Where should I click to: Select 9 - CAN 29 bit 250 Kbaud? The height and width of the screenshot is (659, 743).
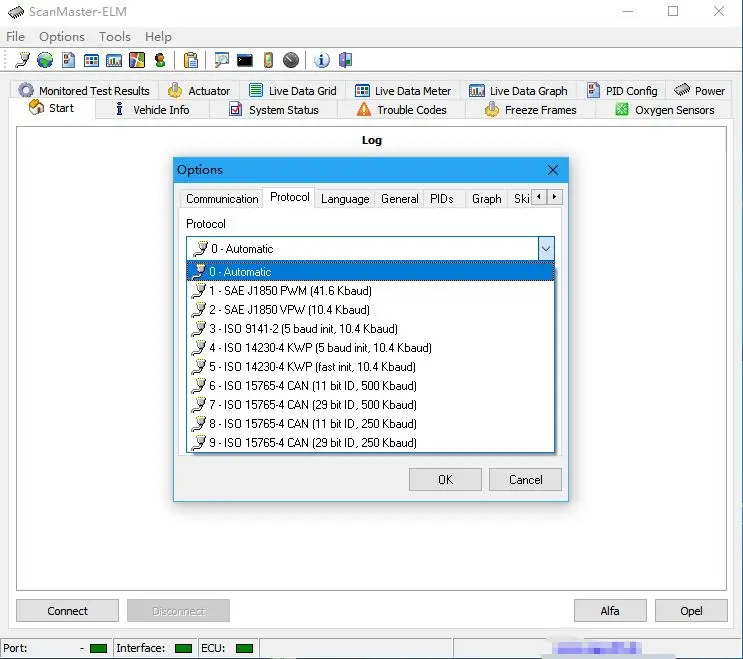coord(370,442)
